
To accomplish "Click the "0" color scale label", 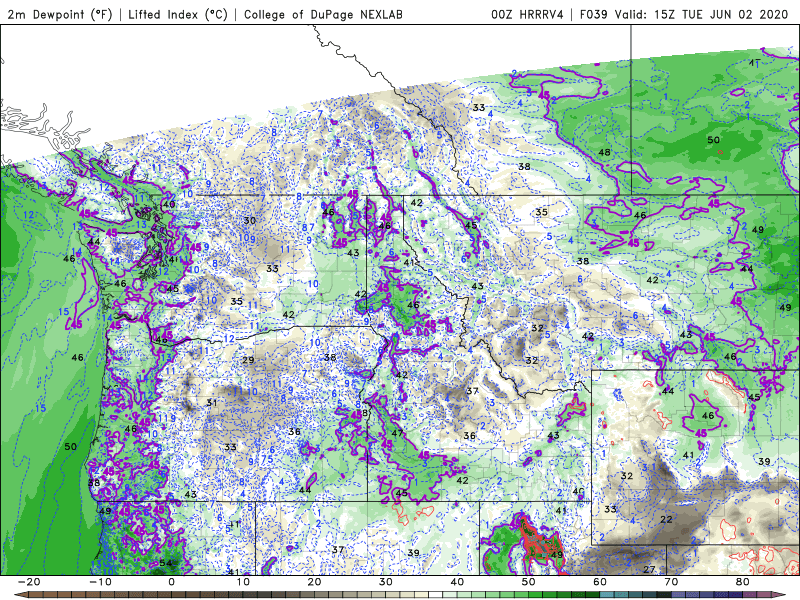I will tap(171, 582).
